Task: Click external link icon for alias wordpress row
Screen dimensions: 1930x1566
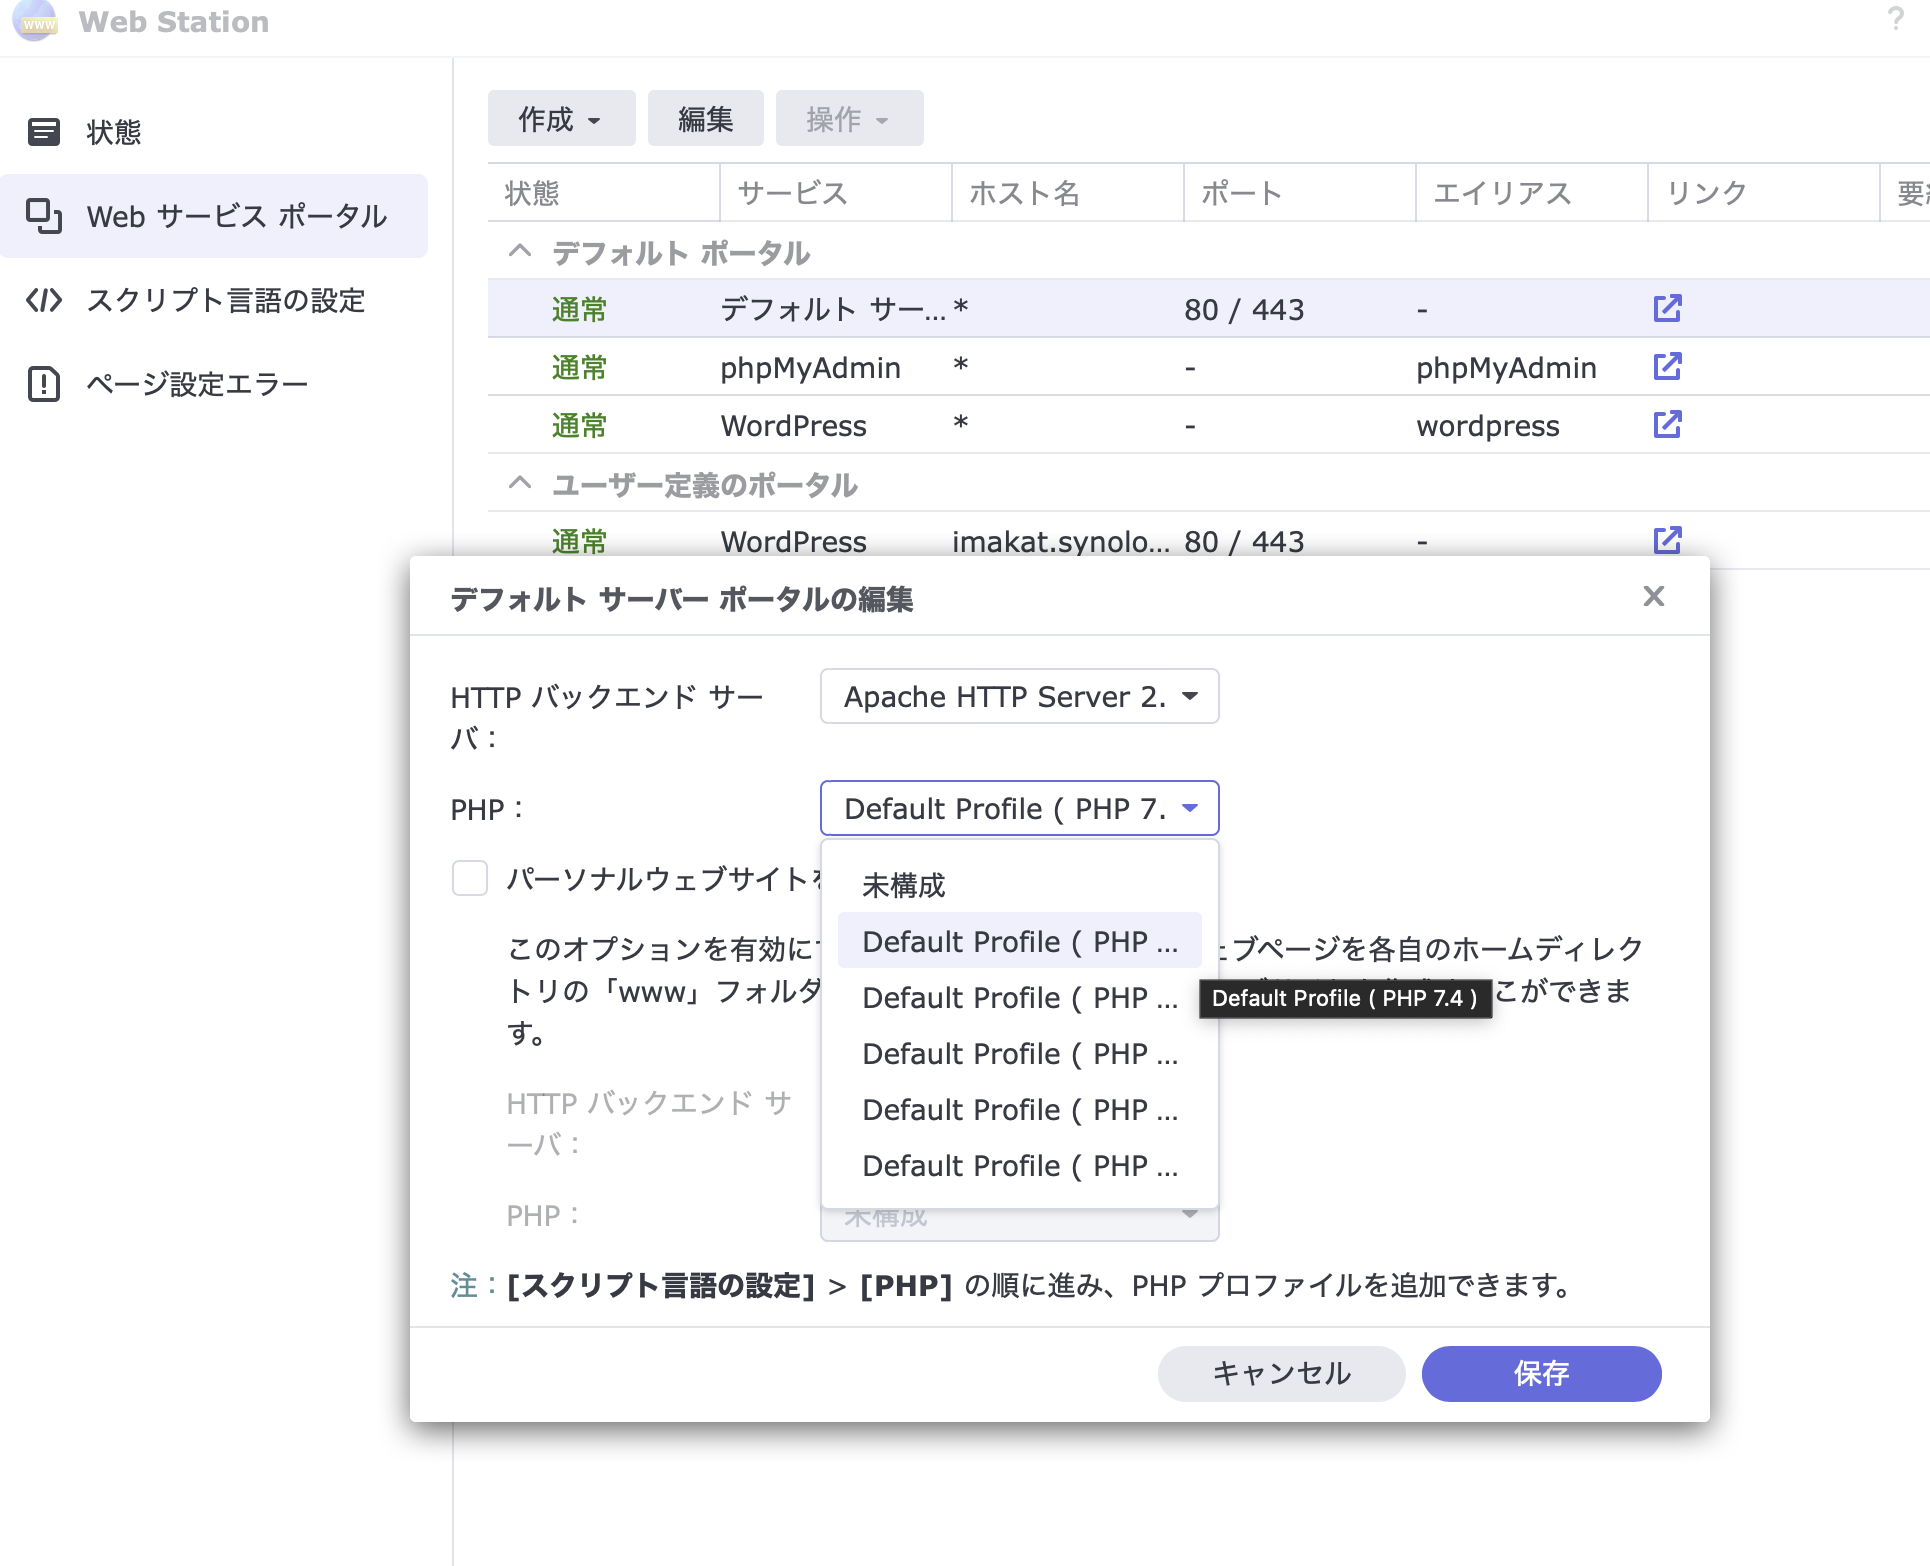Action: (x=1667, y=424)
